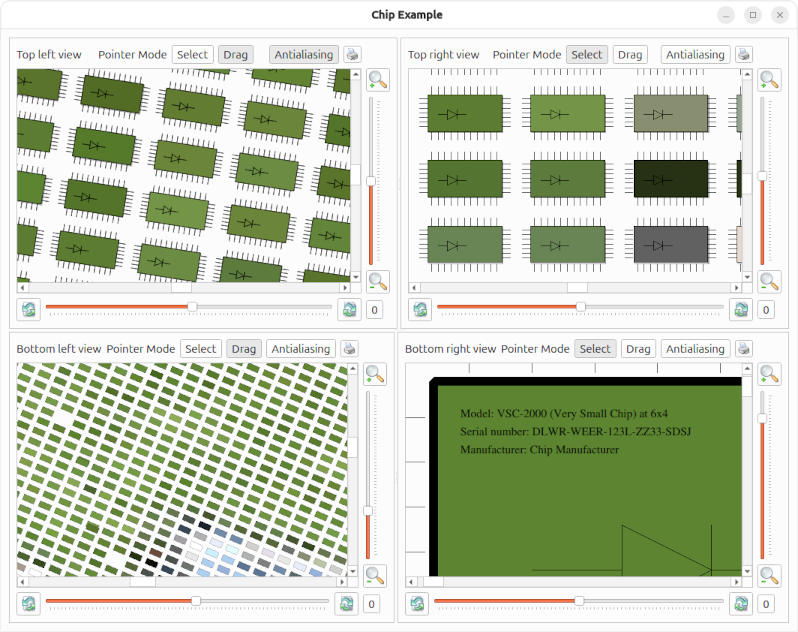Zoom in using bottom right view magnifier

(768, 375)
